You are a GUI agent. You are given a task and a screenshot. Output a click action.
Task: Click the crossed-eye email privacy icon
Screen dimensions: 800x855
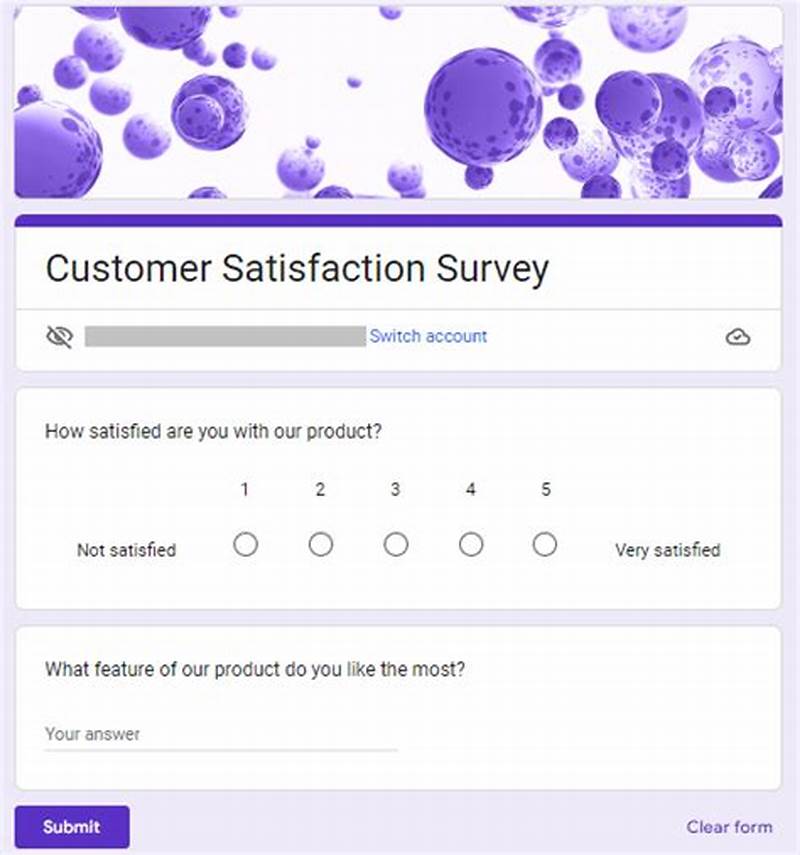tap(60, 336)
